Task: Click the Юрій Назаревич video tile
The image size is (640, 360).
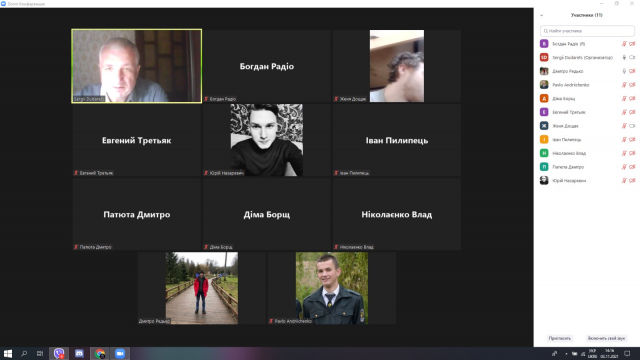Action: [x=267, y=140]
